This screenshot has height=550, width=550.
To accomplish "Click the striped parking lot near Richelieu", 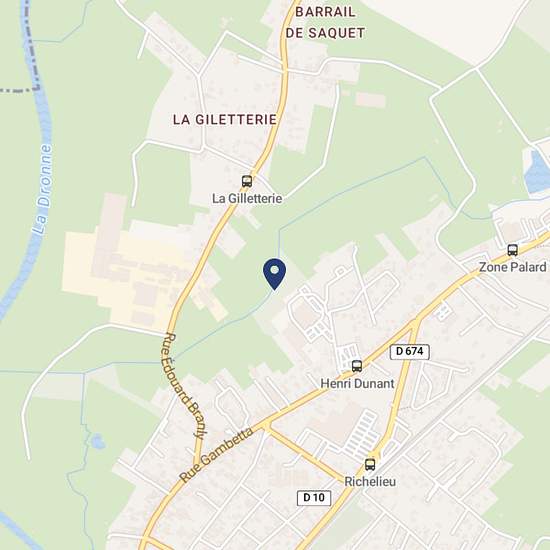I will pyautogui.click(x=361, y=434).
